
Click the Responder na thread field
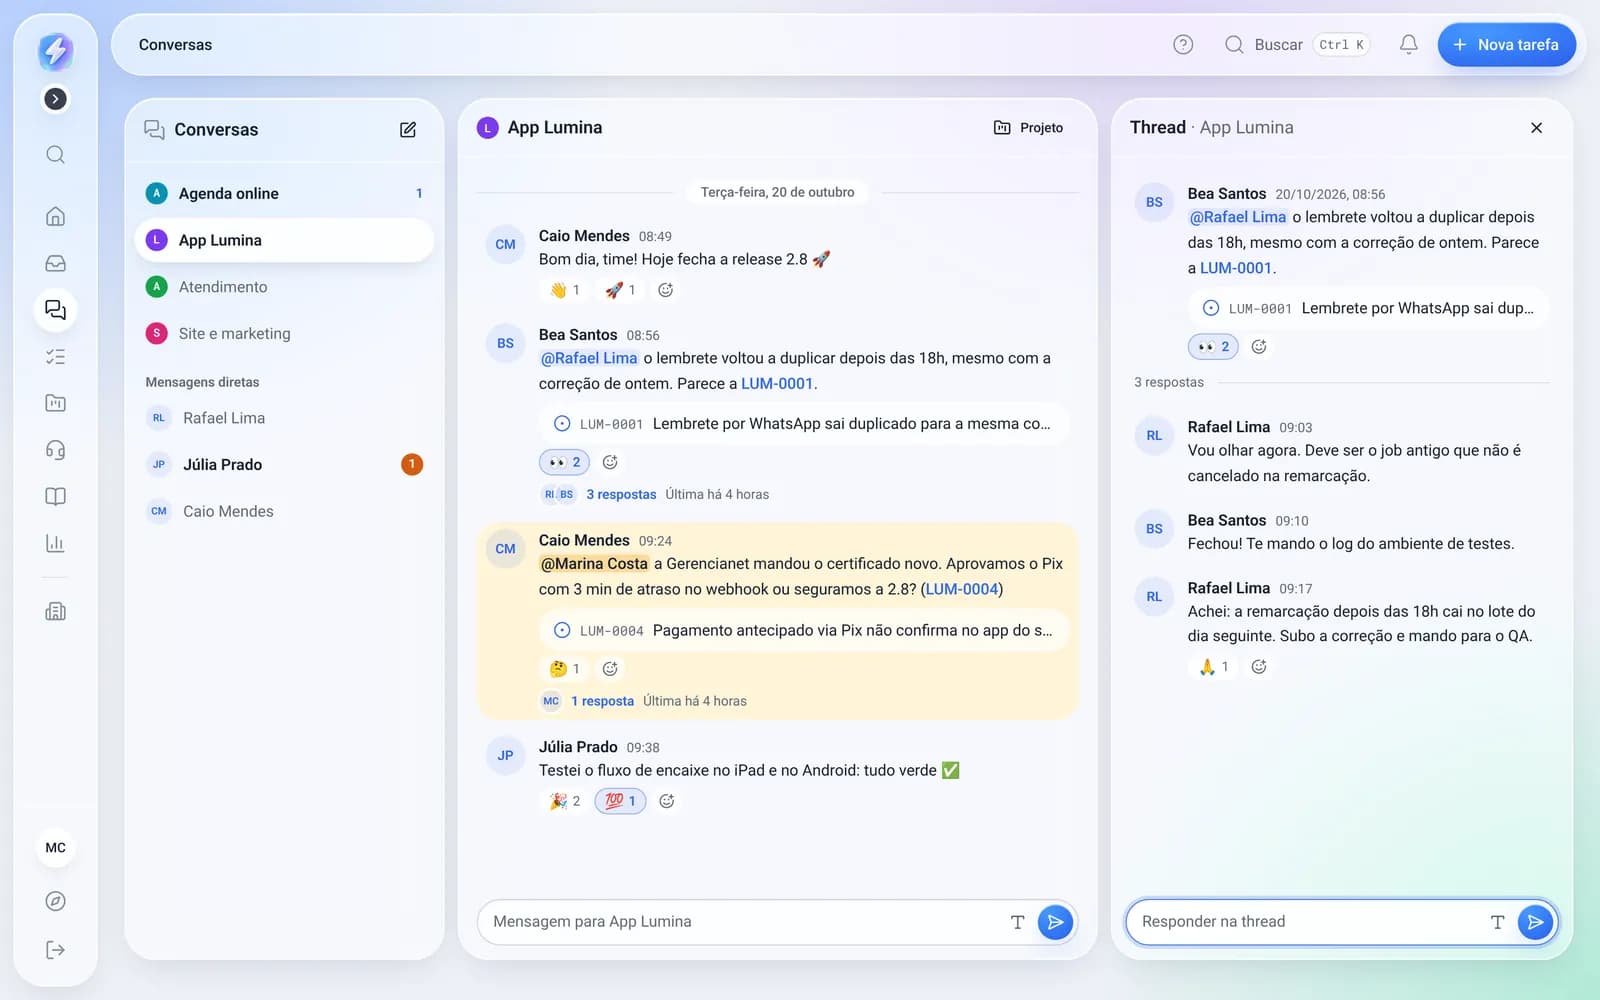click(x=1309, y=922)
